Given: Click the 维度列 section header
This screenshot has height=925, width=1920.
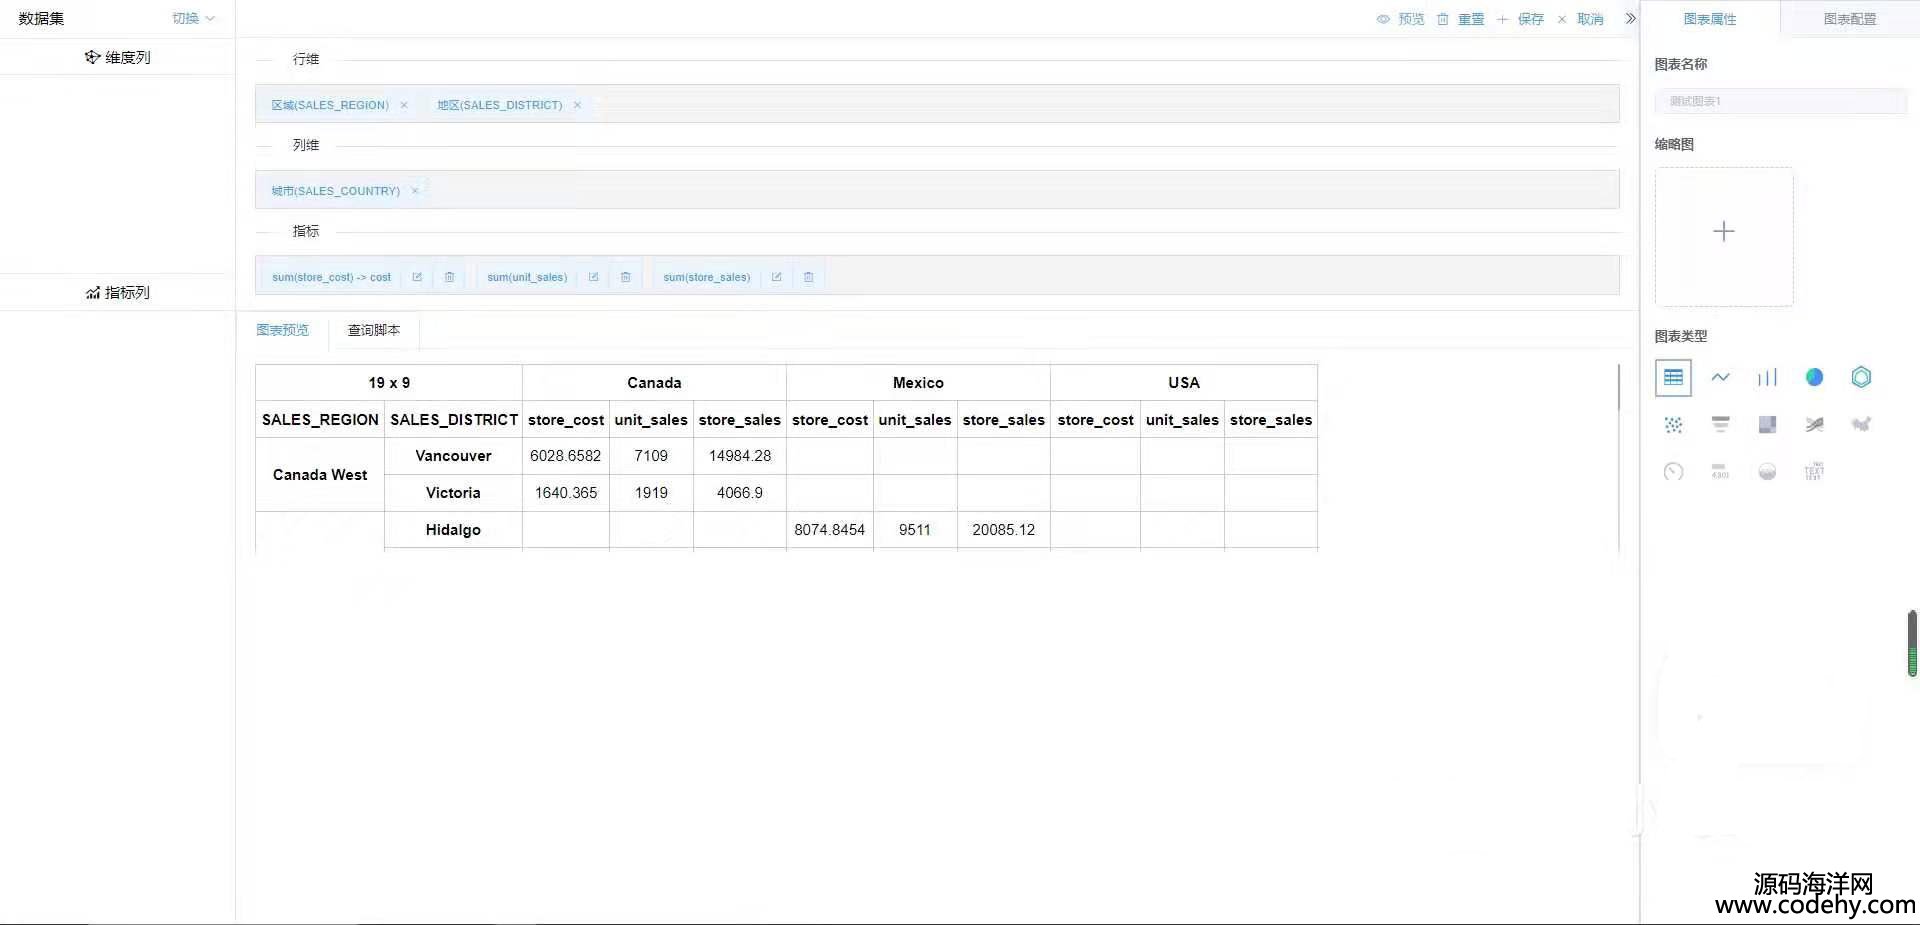Looking at the screenshot, I should tap(118, 57).
